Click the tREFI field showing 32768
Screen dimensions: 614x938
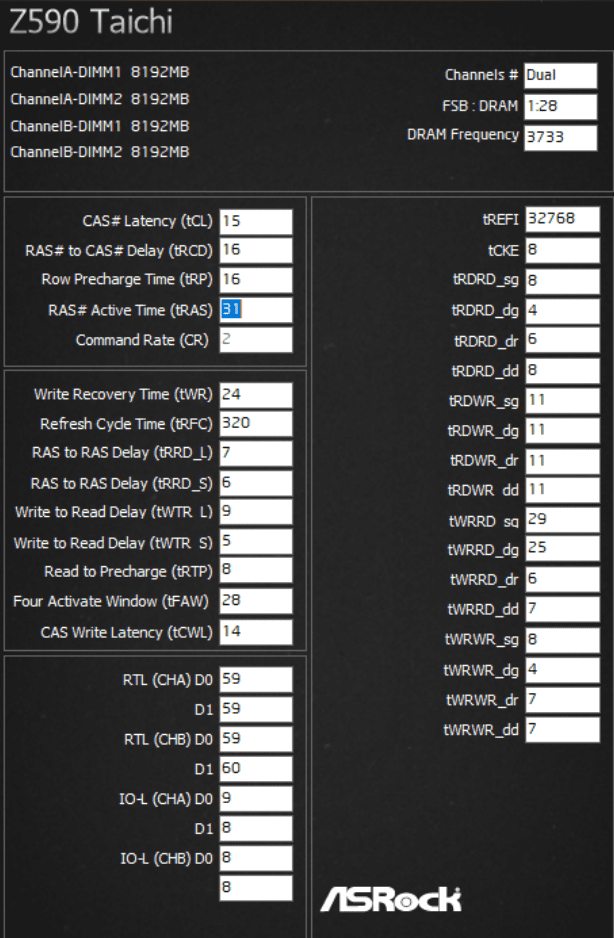(x=563, y=220)
